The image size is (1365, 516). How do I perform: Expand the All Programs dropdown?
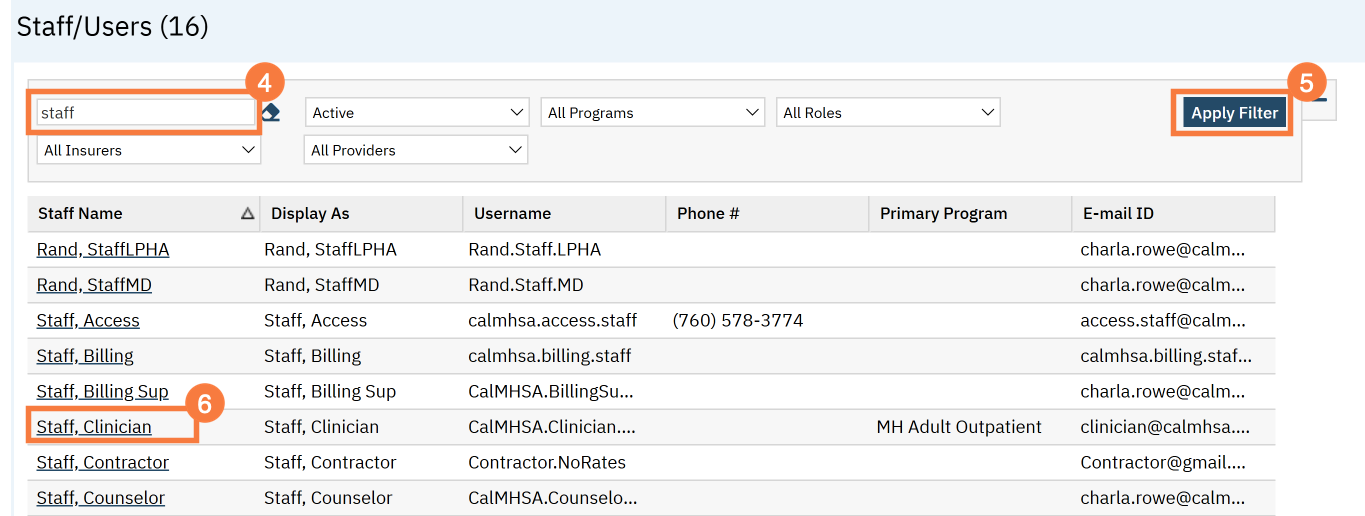coord(652,113)
